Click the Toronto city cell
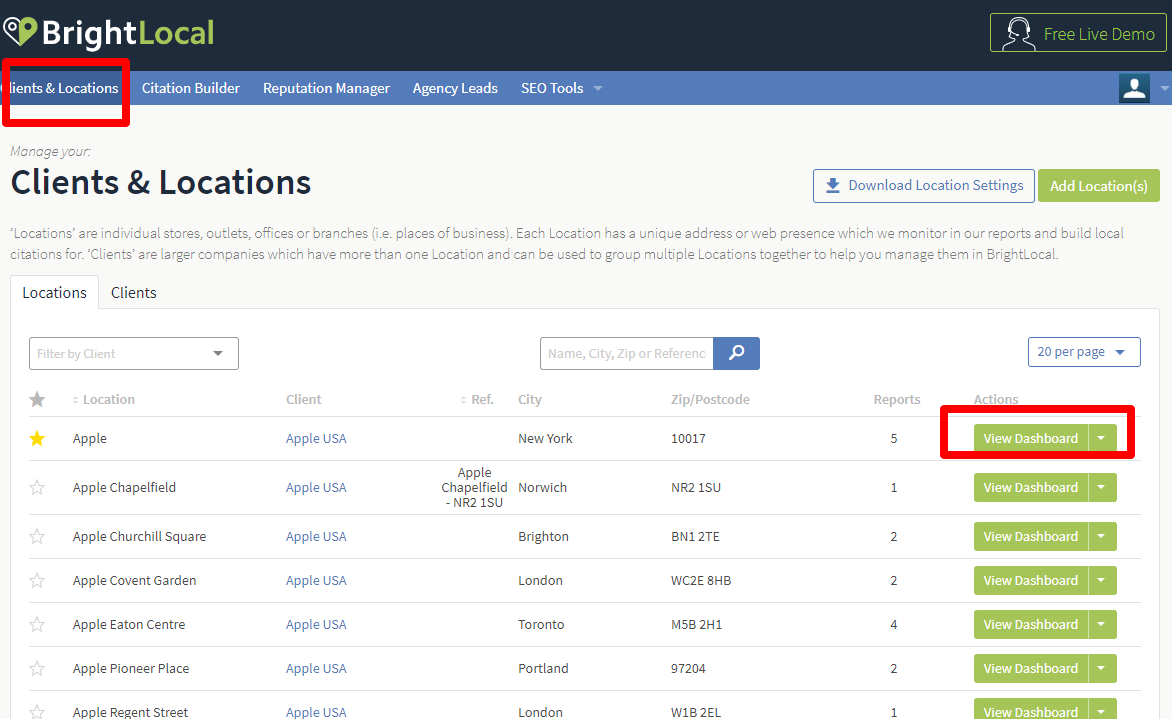Viewport: 1172px width, 719px height. 541,624
